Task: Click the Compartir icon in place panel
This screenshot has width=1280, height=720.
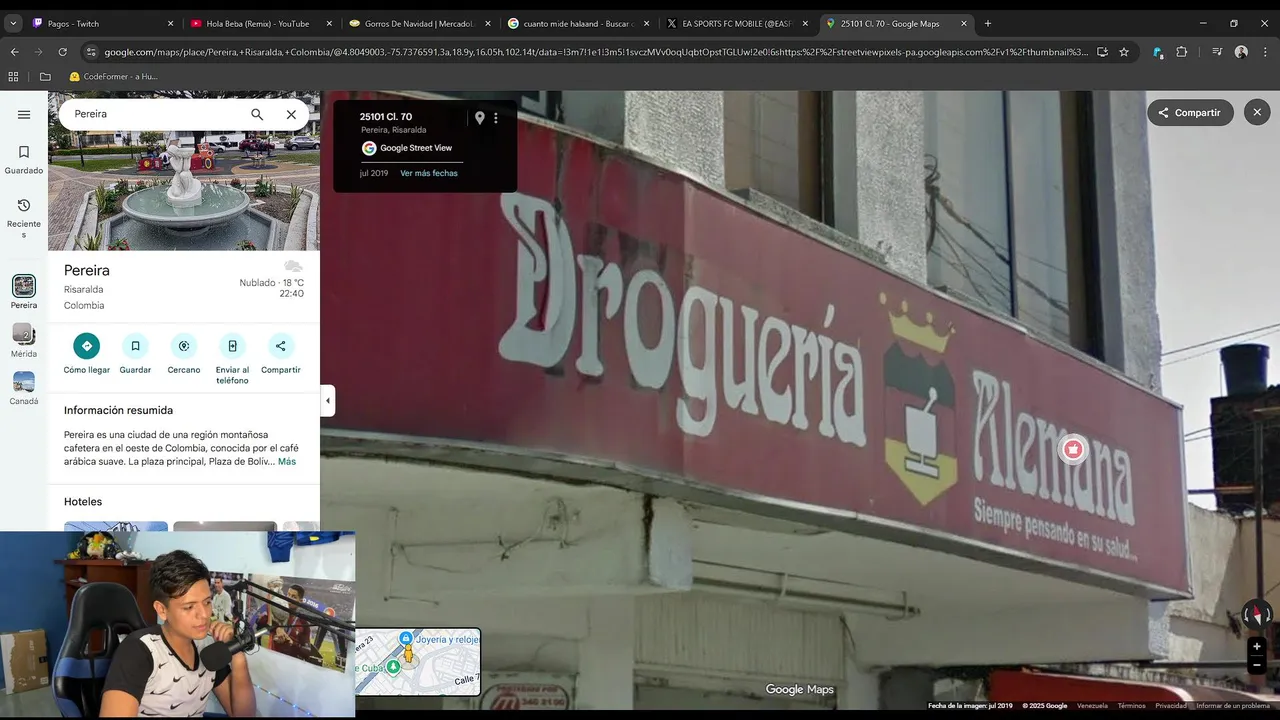Action: coord(281,346)
